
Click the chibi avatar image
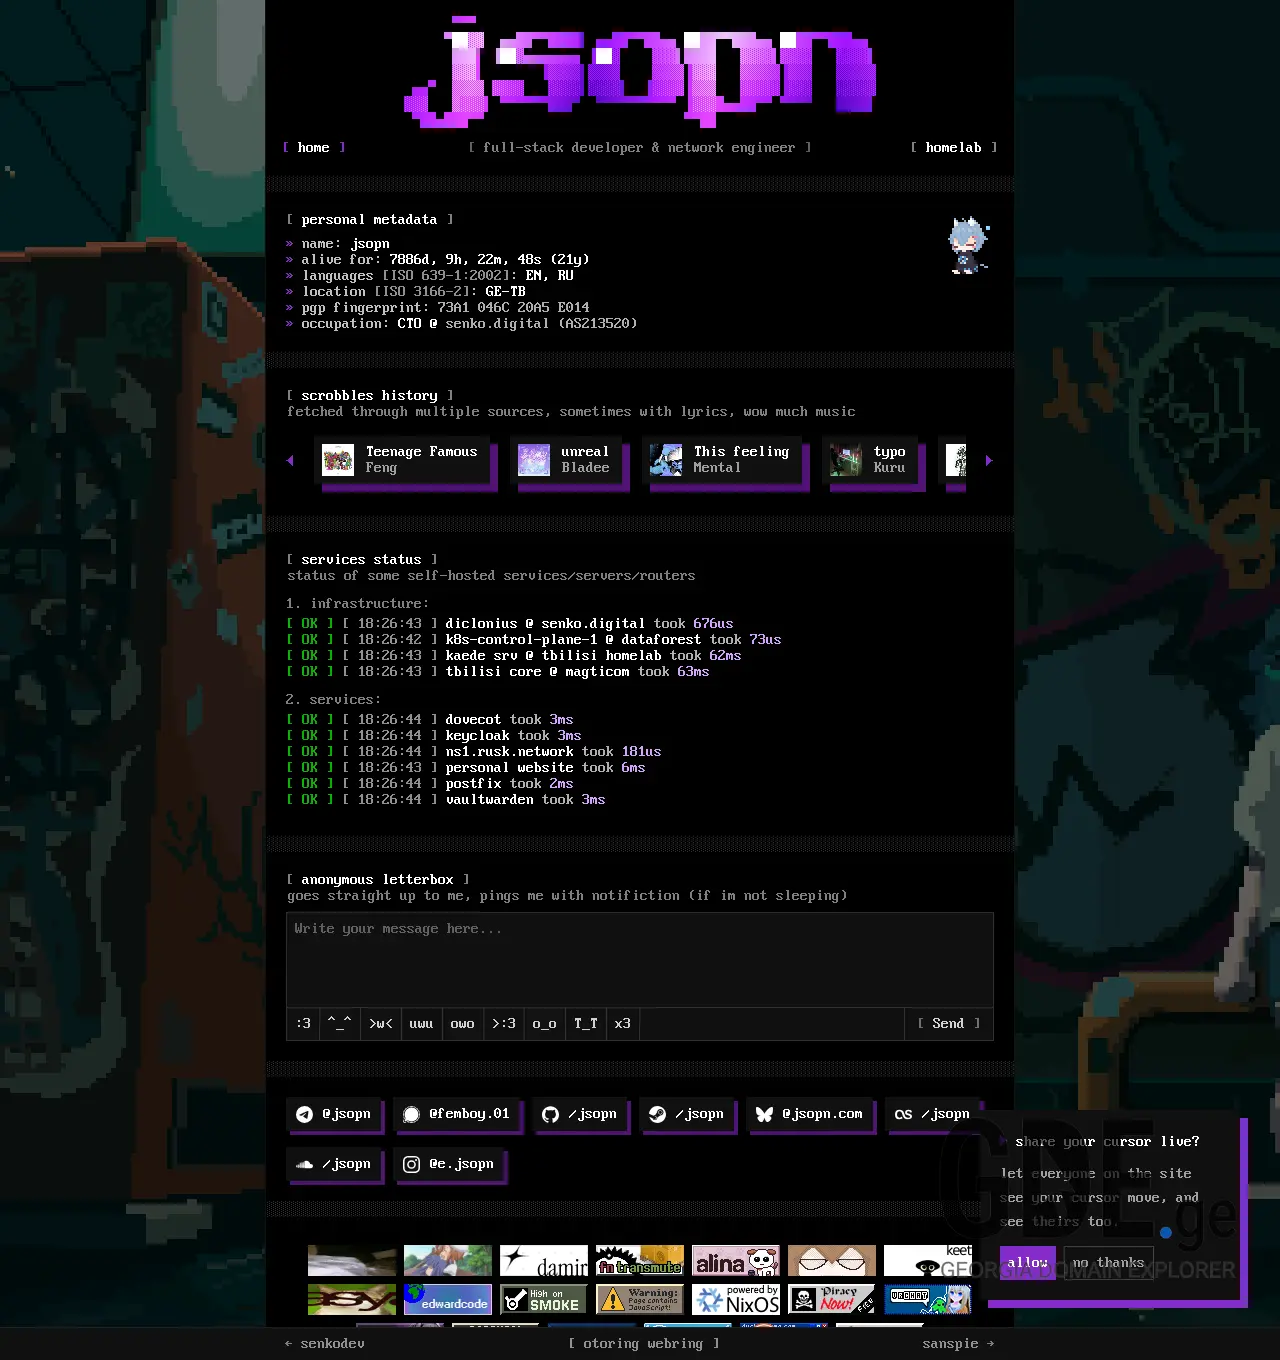pos(969,245)
